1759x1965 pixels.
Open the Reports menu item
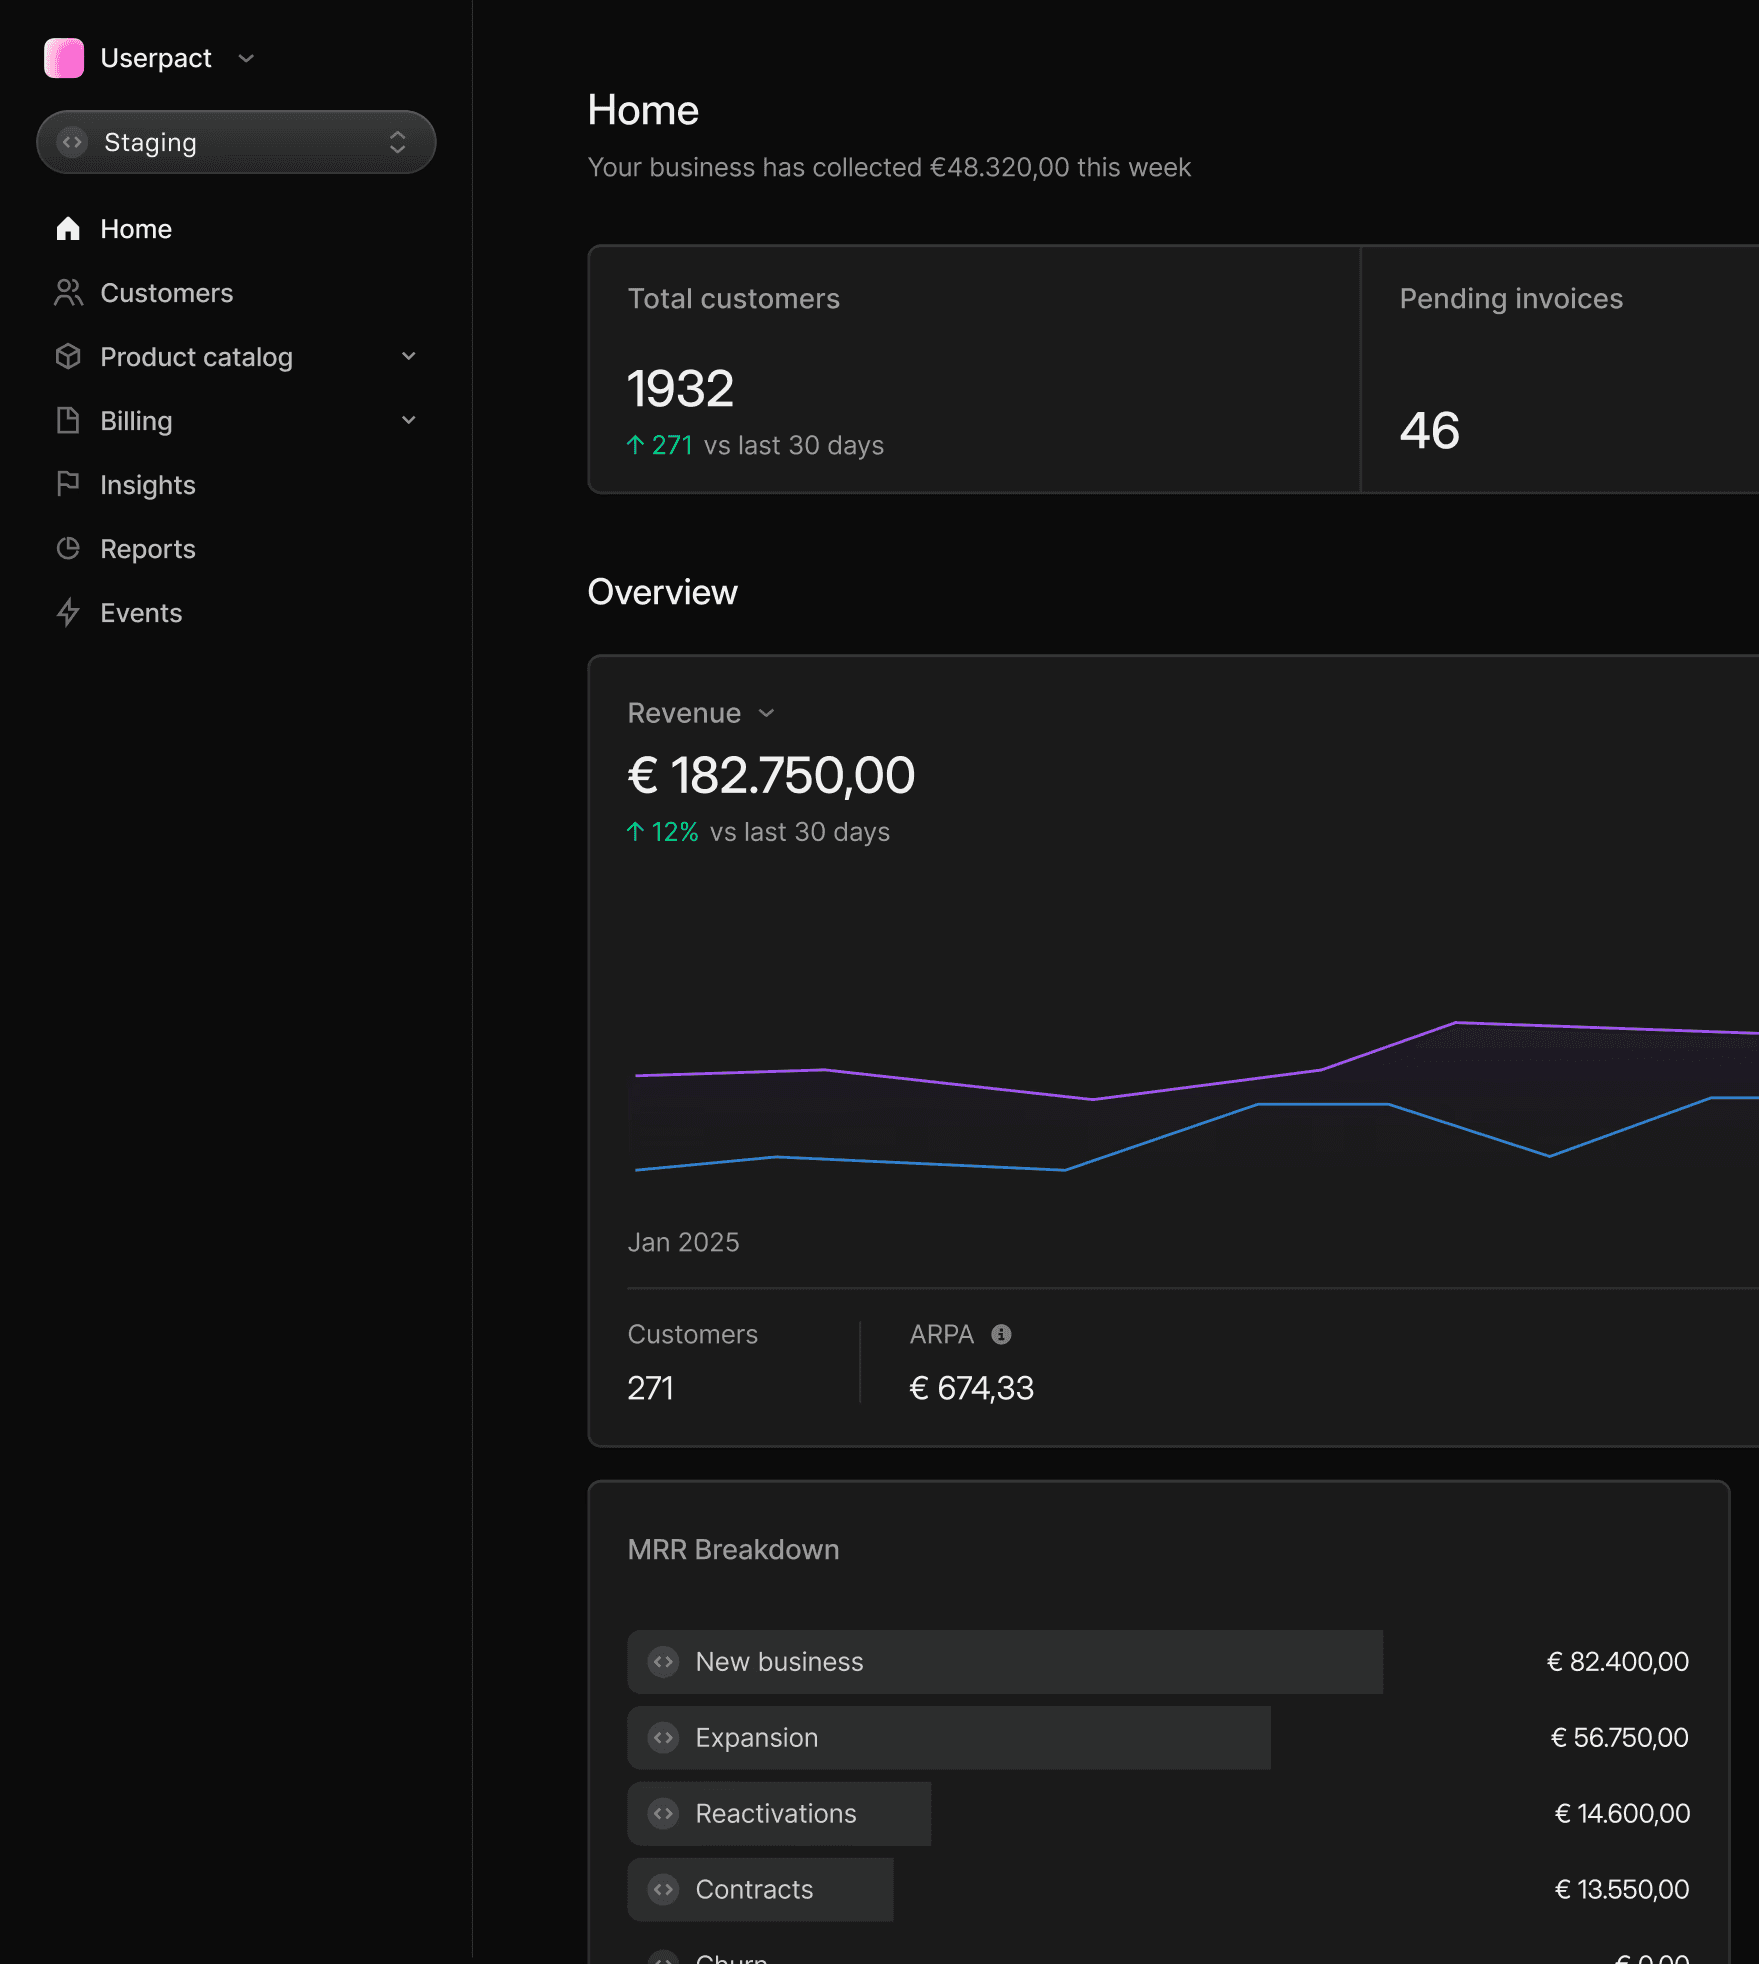(x=147, y=549)
